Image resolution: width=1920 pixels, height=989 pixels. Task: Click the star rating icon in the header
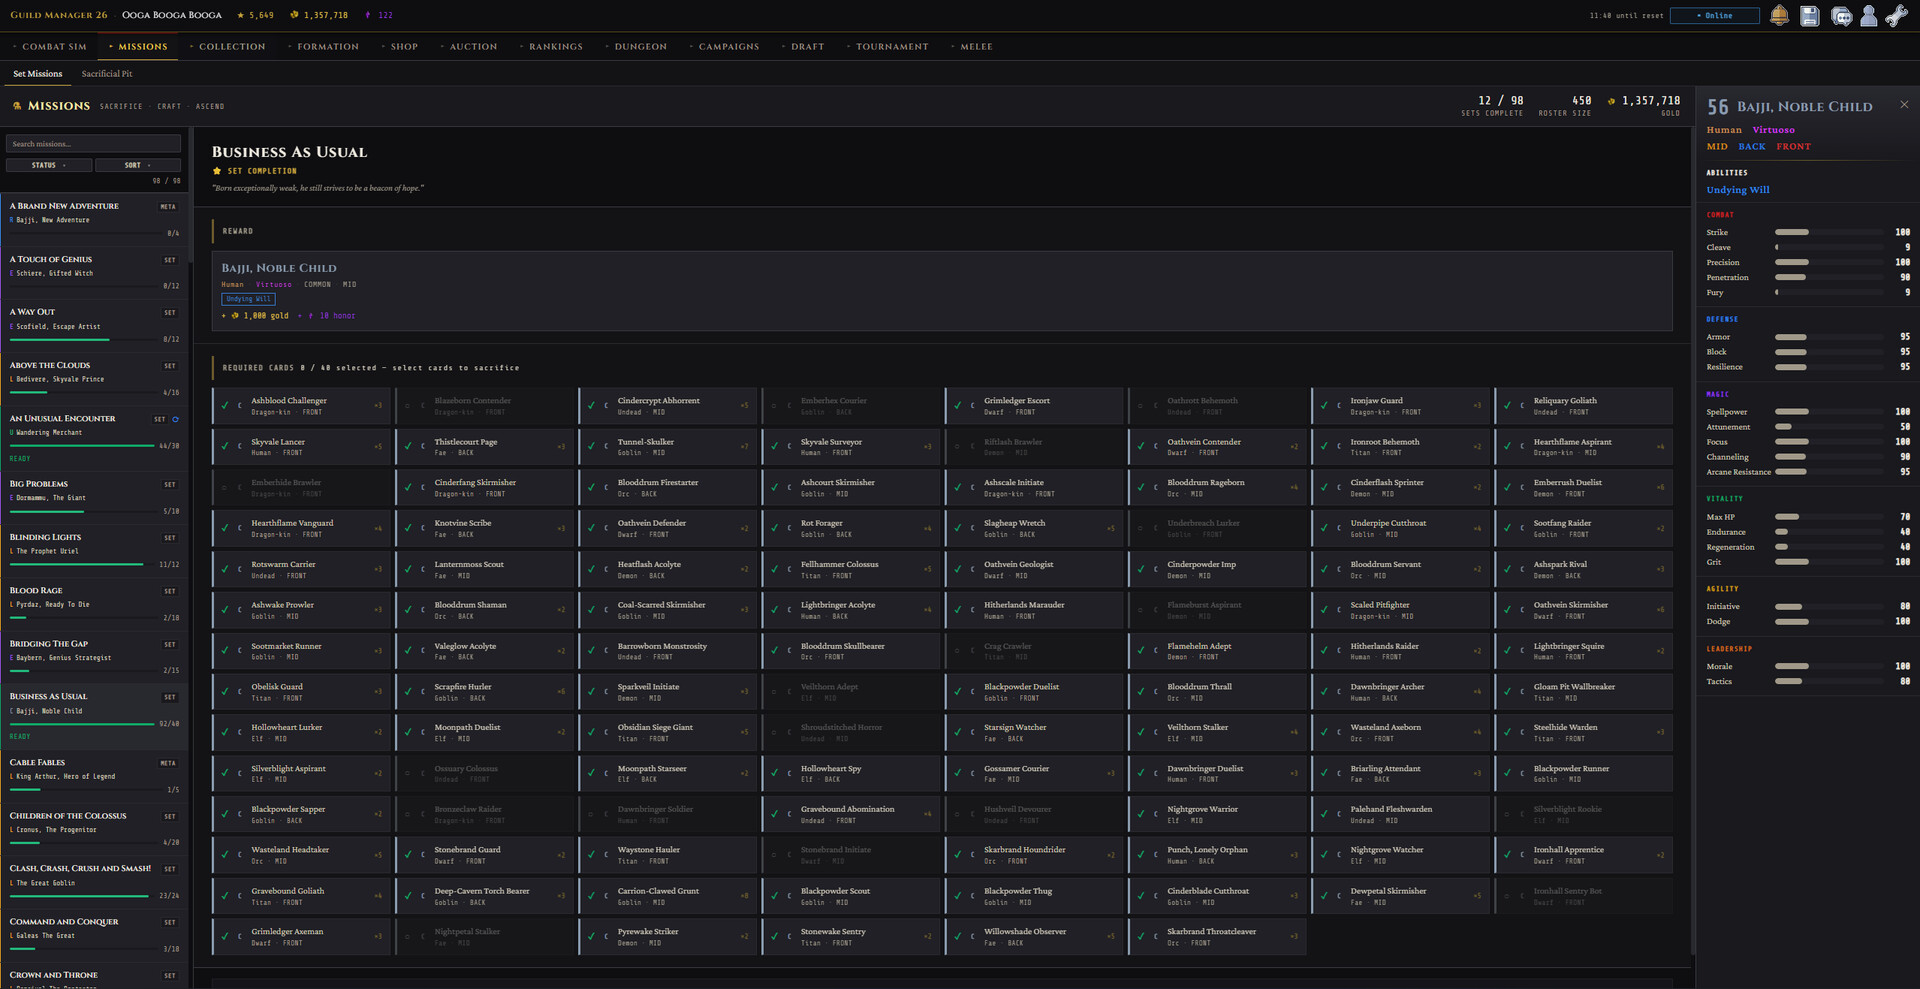tap(240, 15)
